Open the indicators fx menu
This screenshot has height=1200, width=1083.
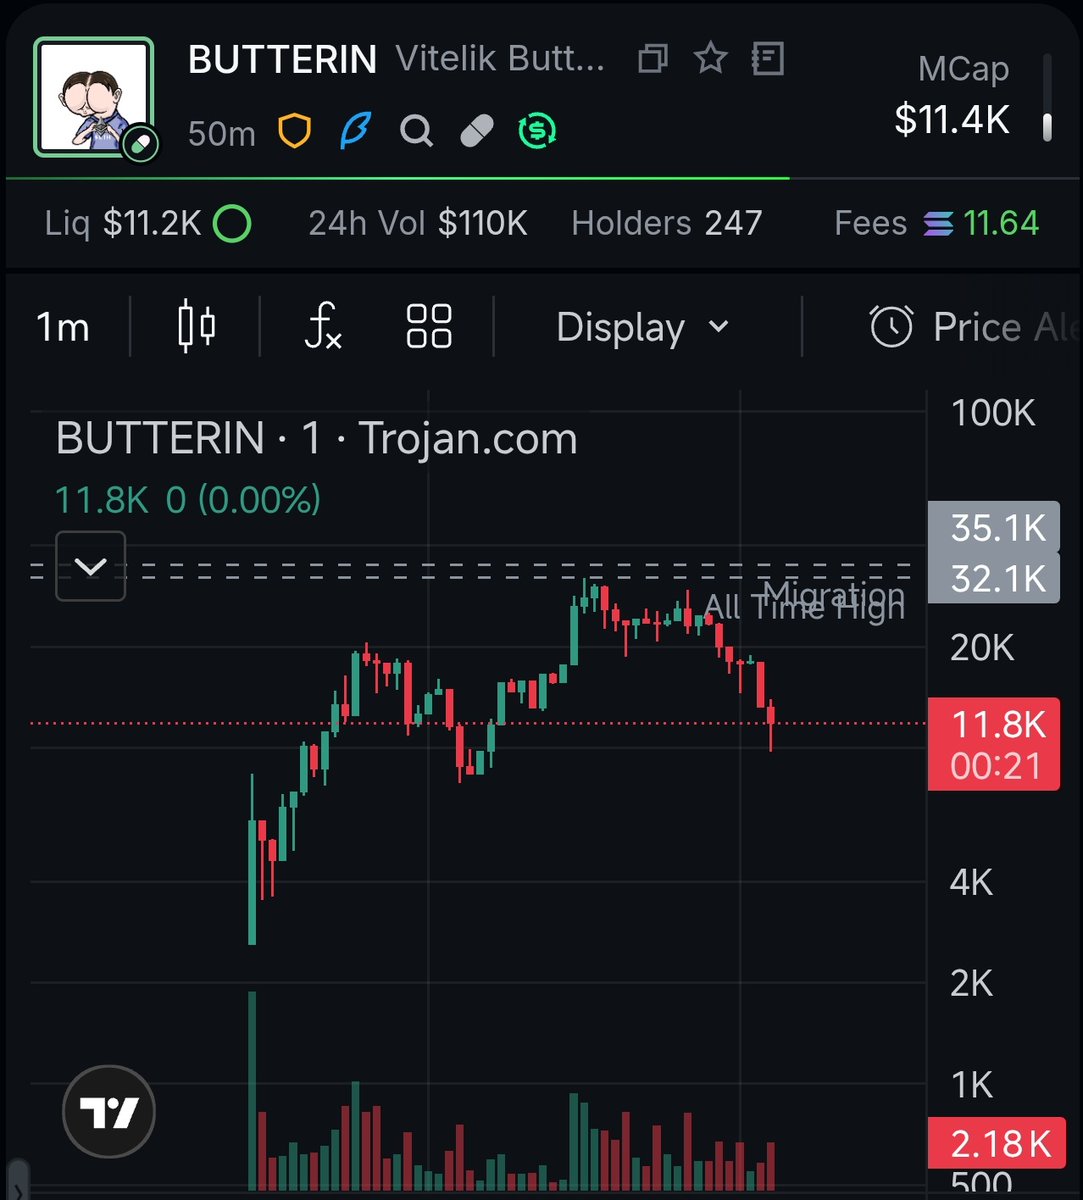pyautogui.click(x=322, y=327)
